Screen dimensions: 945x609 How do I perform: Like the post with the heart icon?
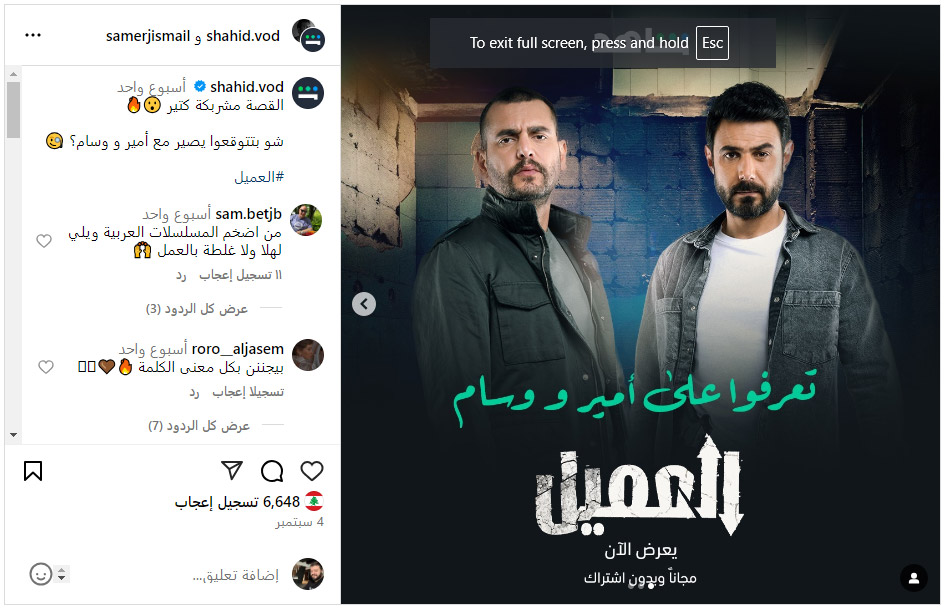click(312, 471)
